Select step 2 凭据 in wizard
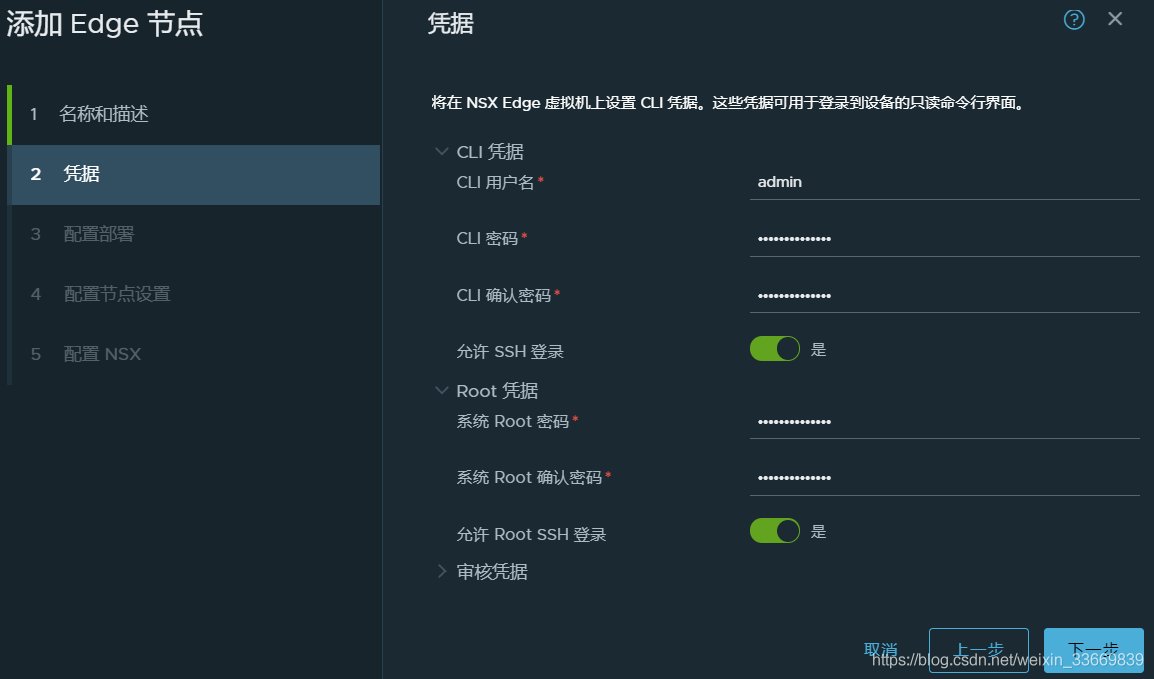 click(x=194, y=174)
